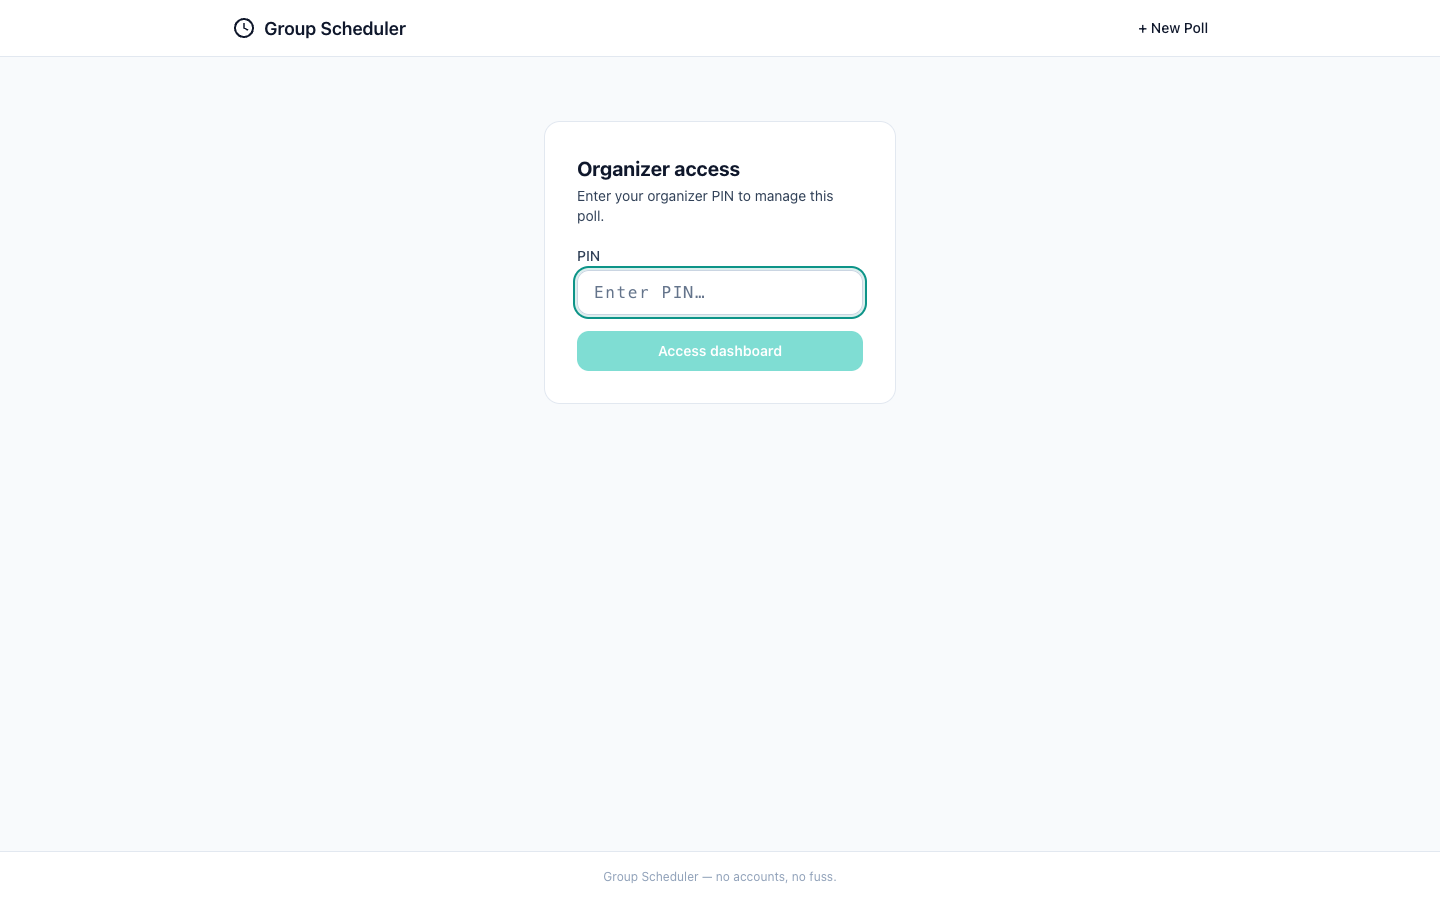The image size is (1440, 900).
Task: Click the PIN field label
Action: pyautogui.click(x=588, y=256)
